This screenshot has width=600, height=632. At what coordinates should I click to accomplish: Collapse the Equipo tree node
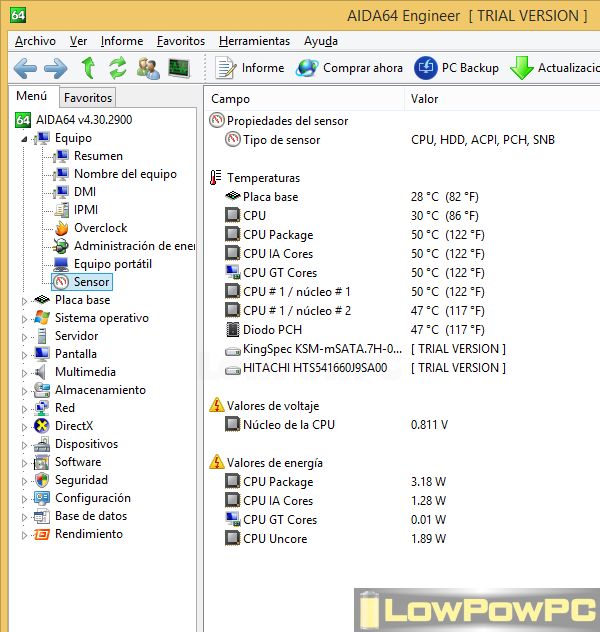[x=24, y=139]
